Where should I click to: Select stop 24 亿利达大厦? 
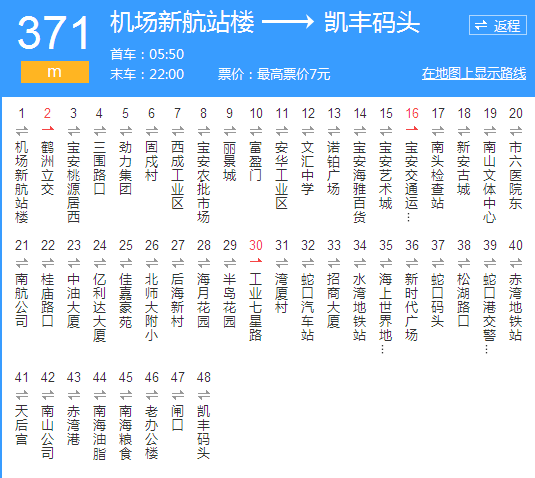[100, 307]
